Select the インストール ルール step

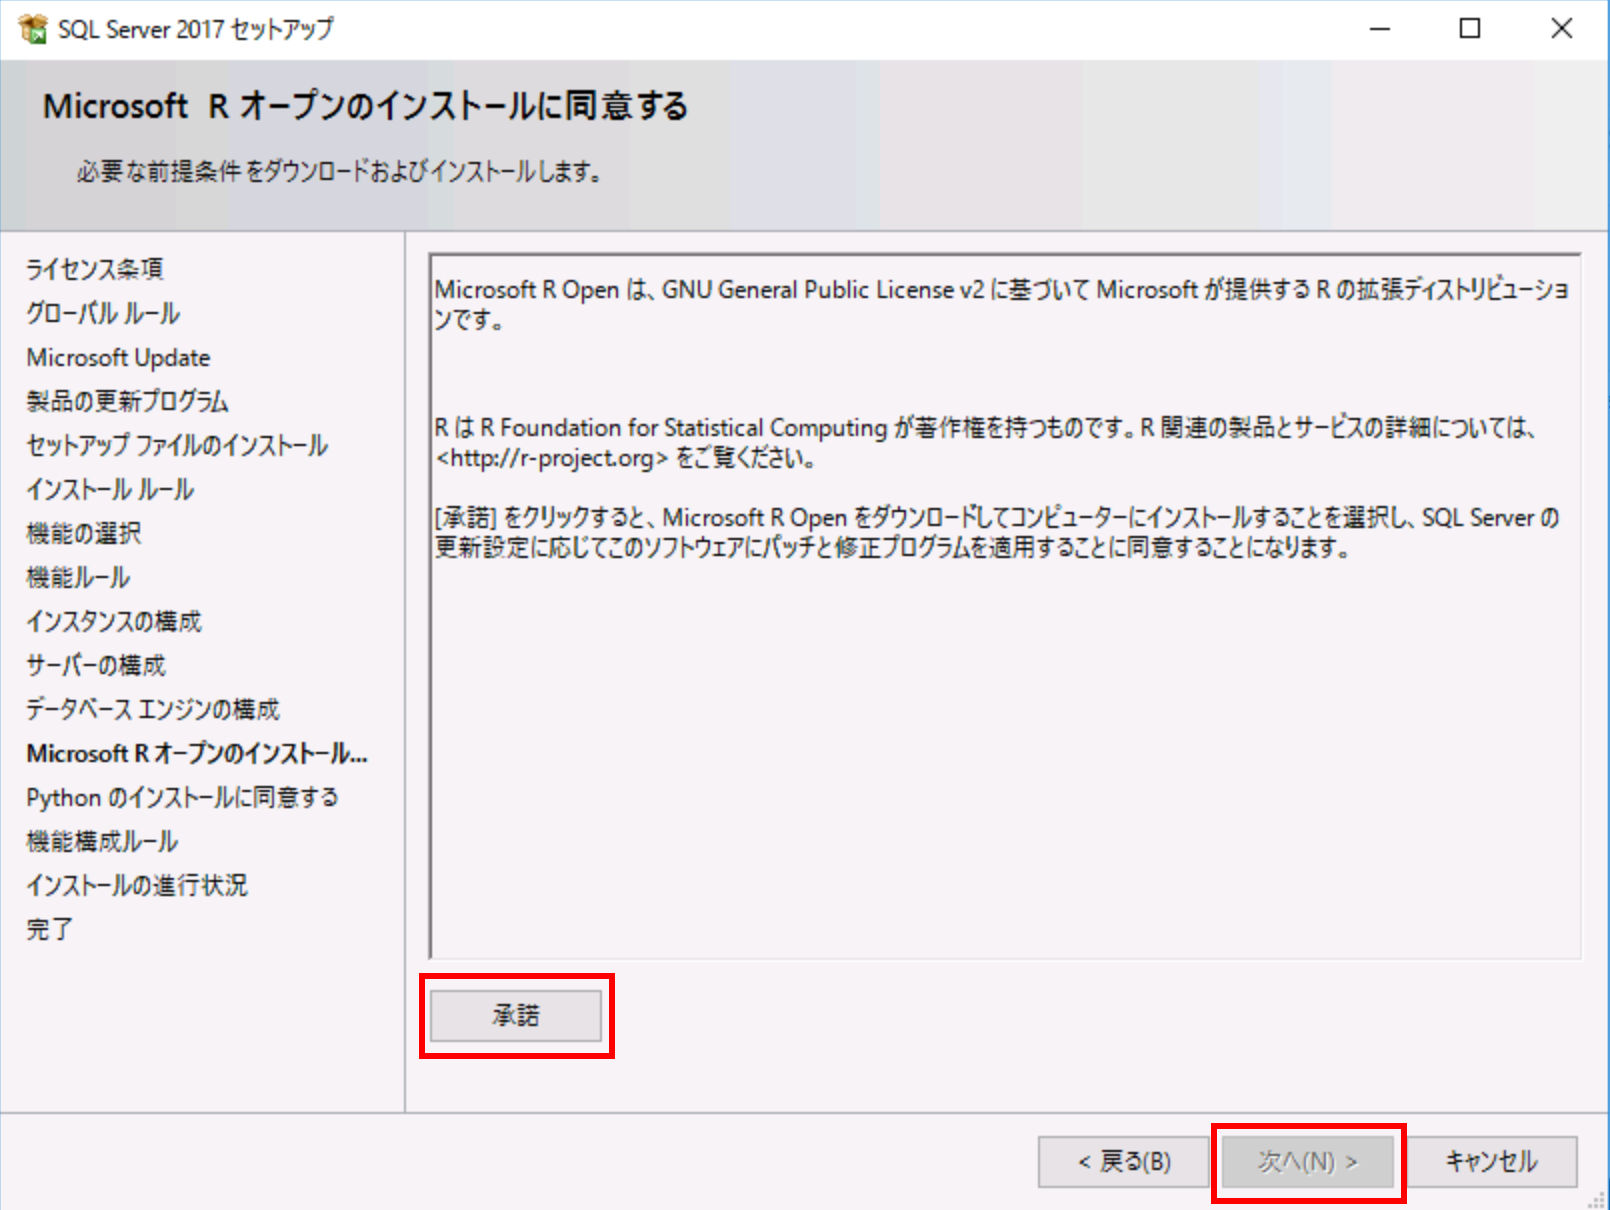[x=110, y=489]
